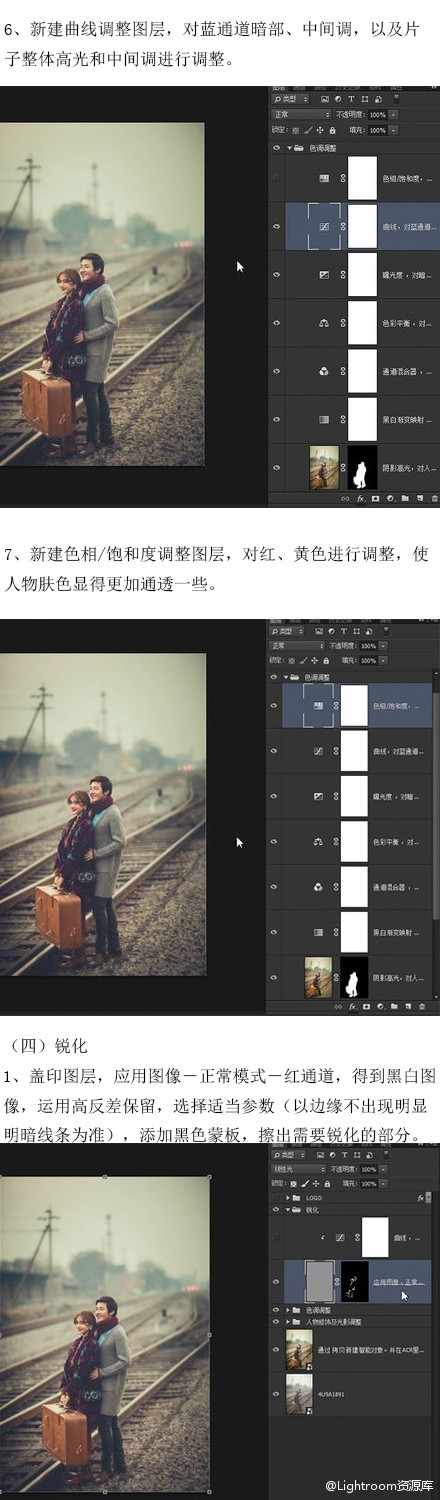440x1500 pixels.
Task: Click Lock all padlock in step 6 panel
Action: pyautogui.click(x=332, y=130)
